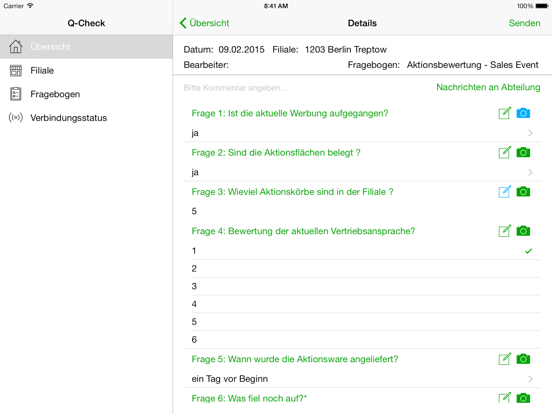
Task: Open Nachrichten an Abteilung
Action: point(488,87)
